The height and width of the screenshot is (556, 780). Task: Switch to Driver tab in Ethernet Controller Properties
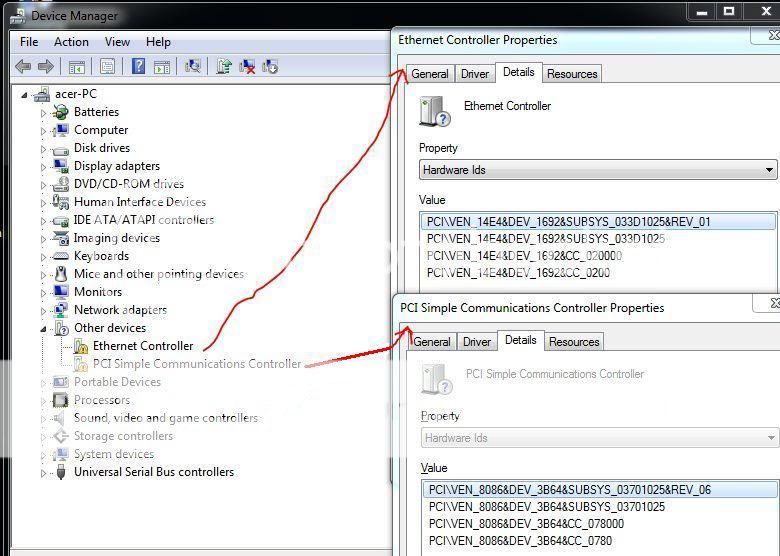(475, 74)
